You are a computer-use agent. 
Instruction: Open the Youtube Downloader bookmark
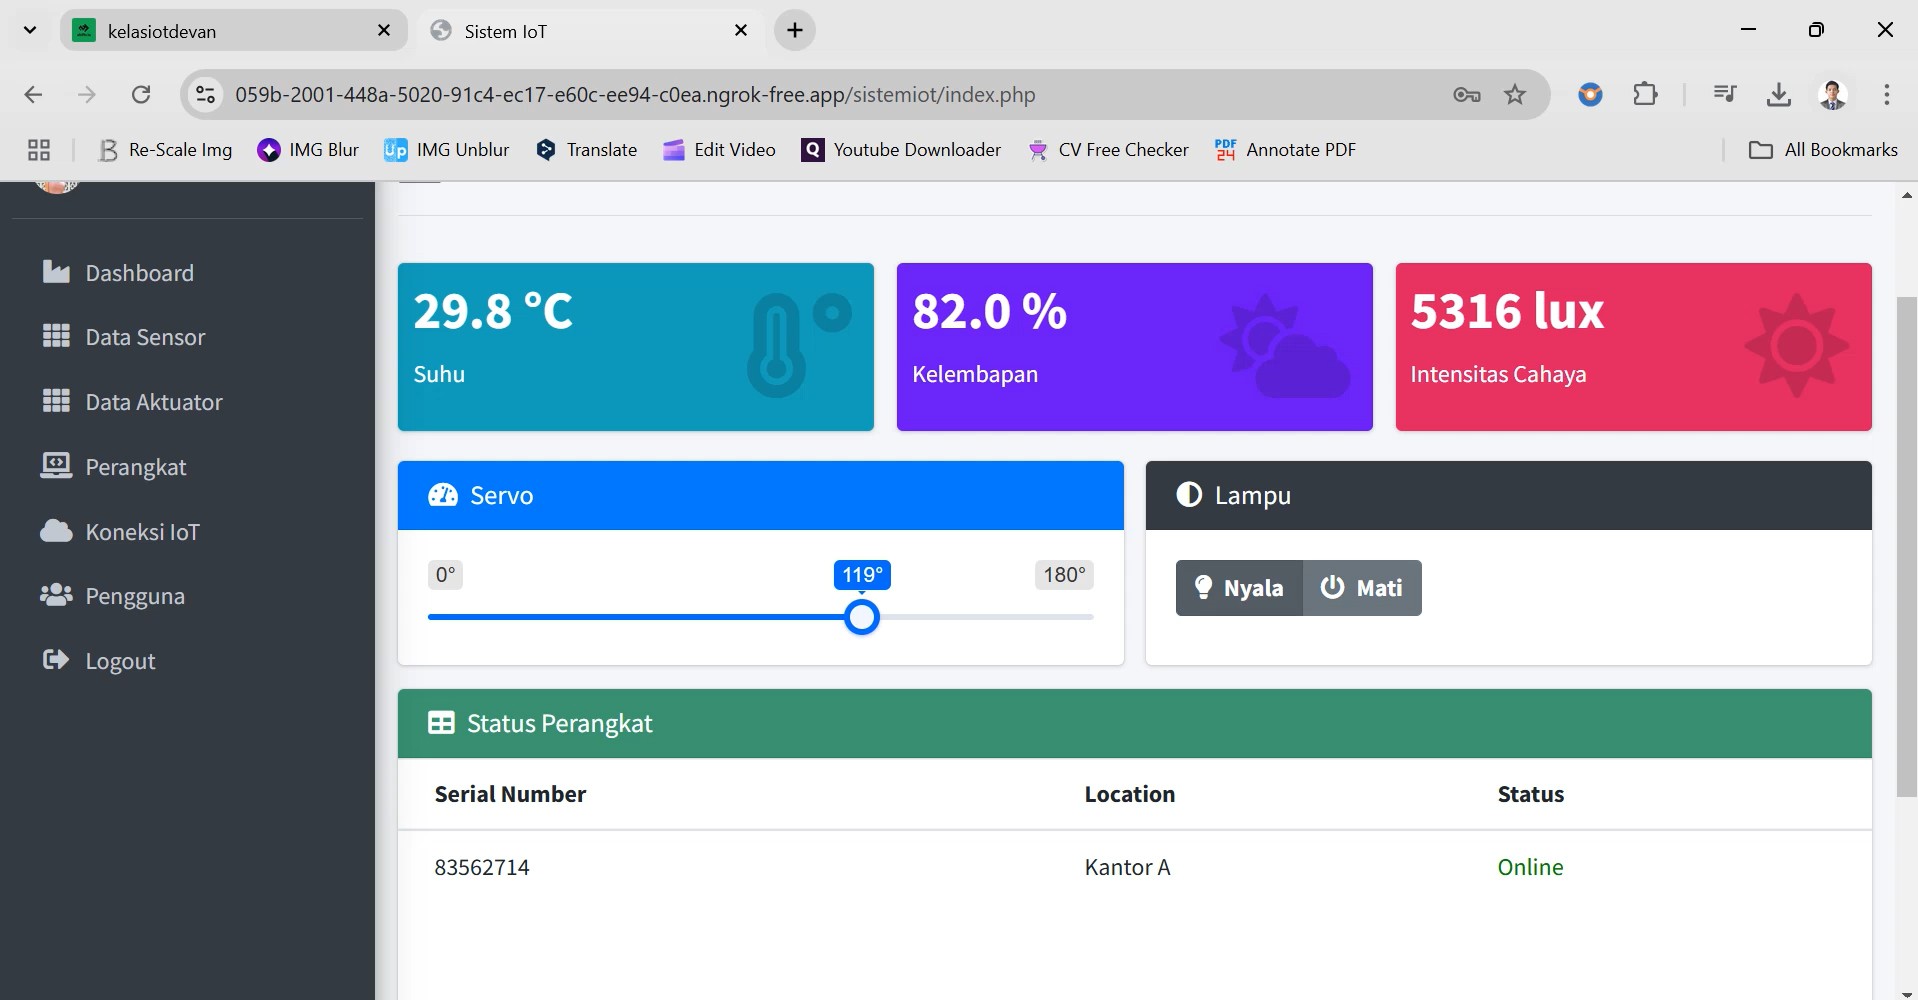[x=901, y=150]
